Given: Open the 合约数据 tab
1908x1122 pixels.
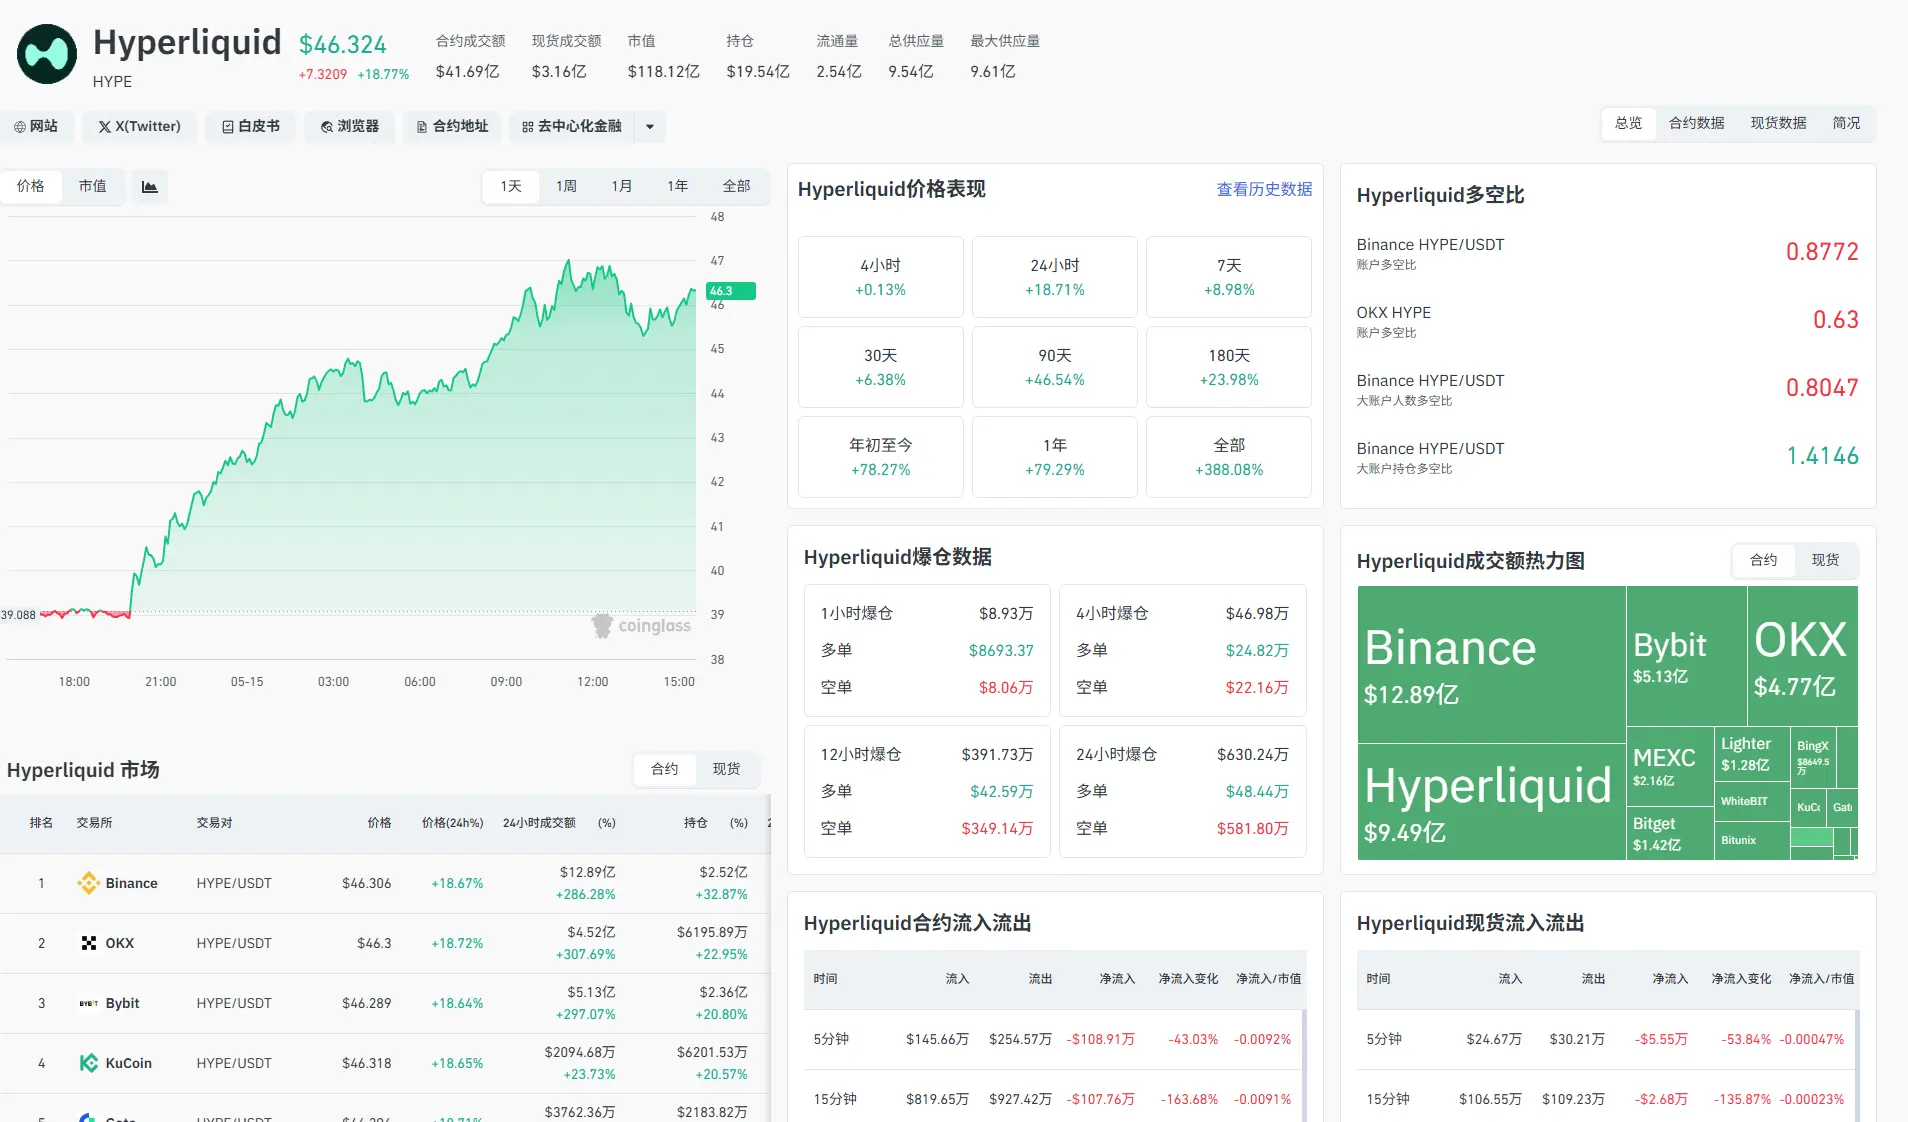Looking at the screenshot, I should (x=1697, y=124).
